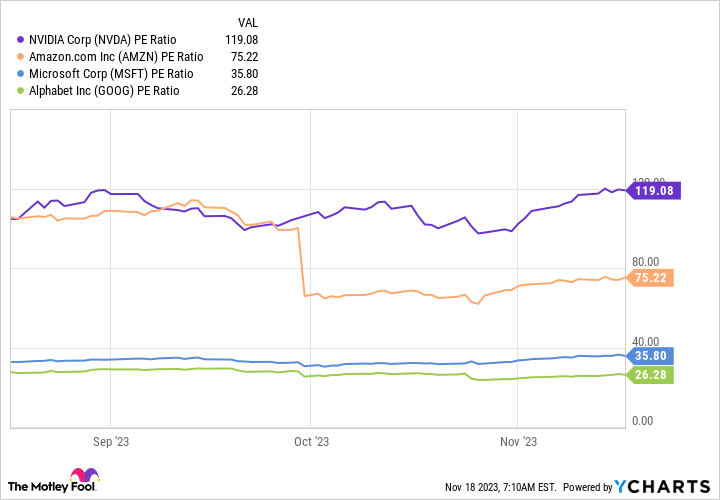The image size is (720, 500).
Task: Click the NVIDIA Corp (NVDA) PE Ratio label
Action: (x=119, y=41)
